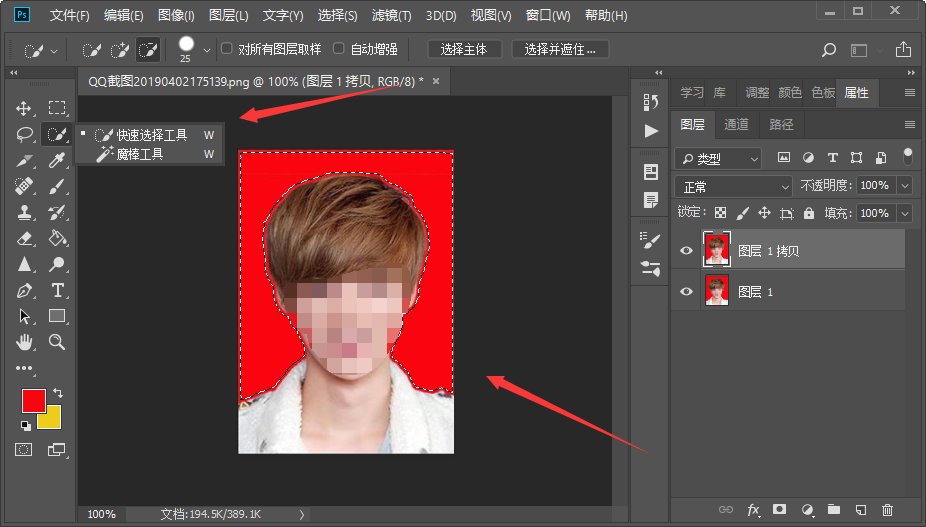Screen dimensions: 926x527
Task: Select the Hand tool
Action: click(24, 342)
